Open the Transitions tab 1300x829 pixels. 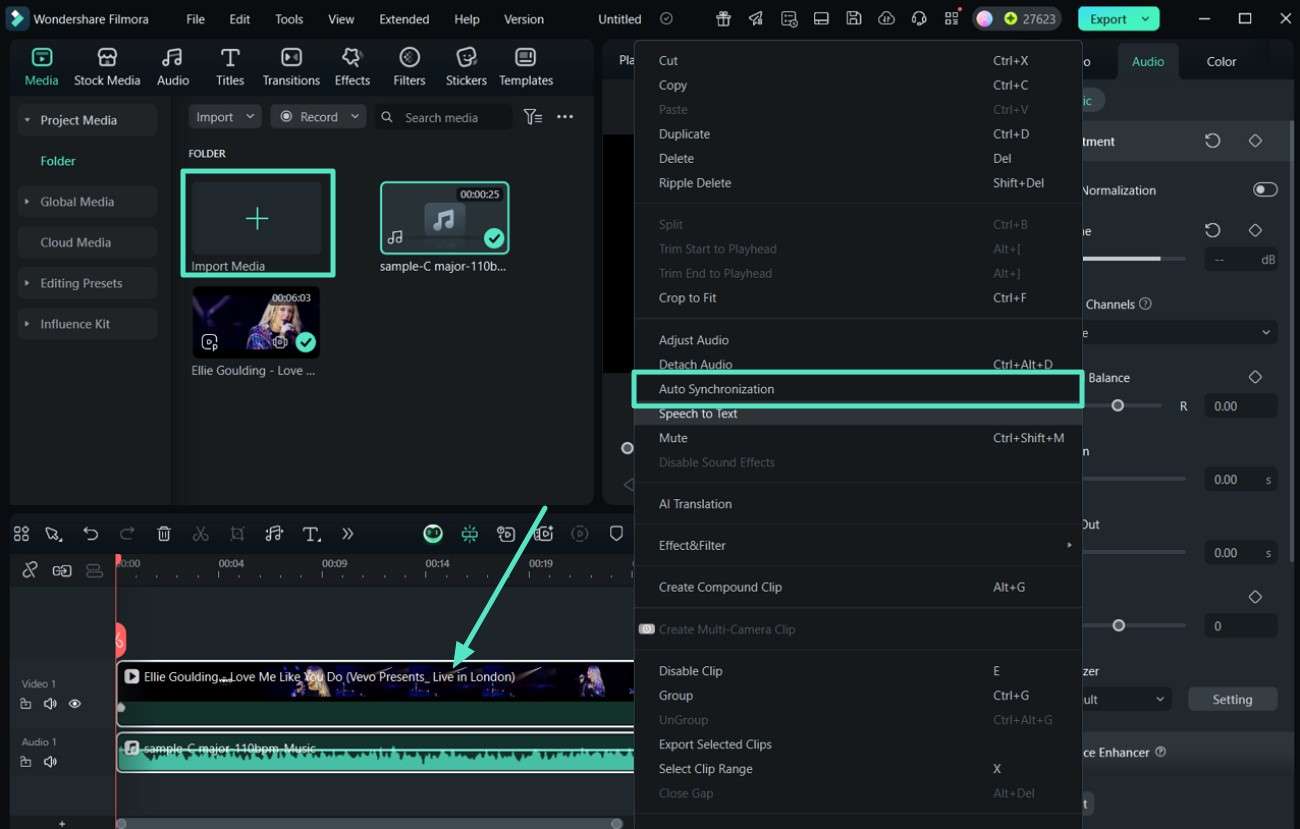[x=291, y=67]
